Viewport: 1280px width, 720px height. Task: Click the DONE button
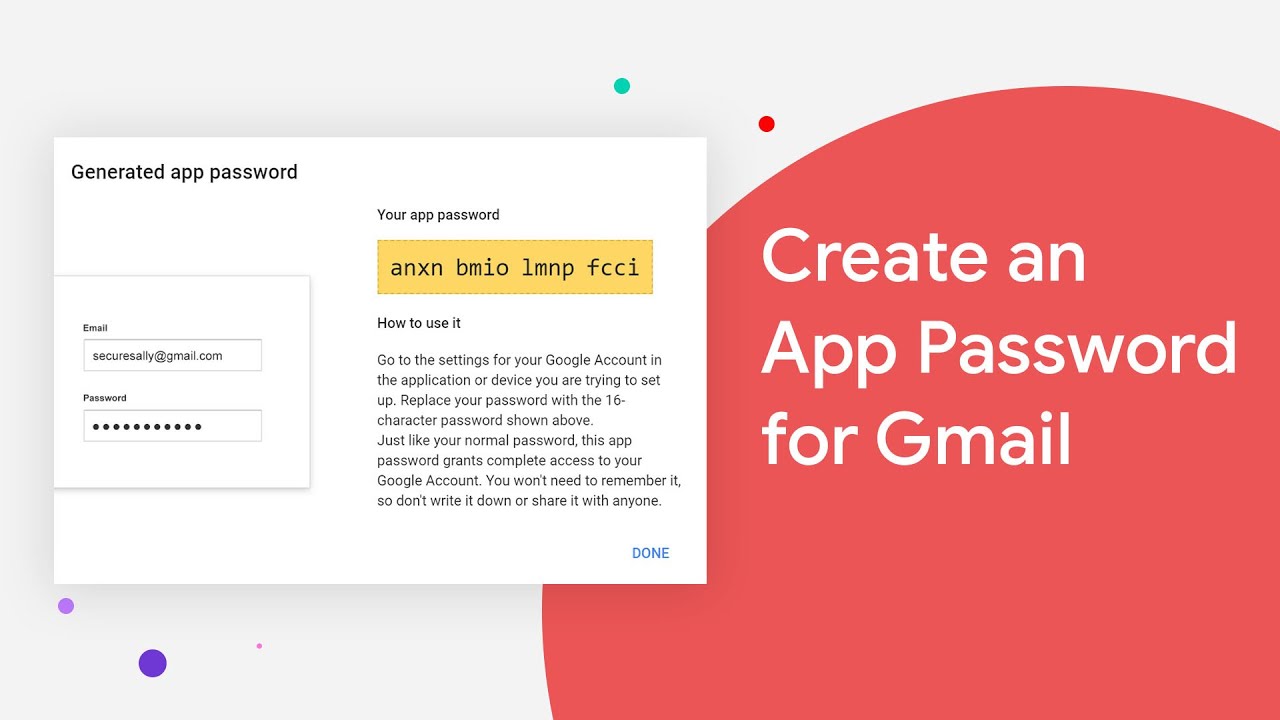tap(650, 553)
